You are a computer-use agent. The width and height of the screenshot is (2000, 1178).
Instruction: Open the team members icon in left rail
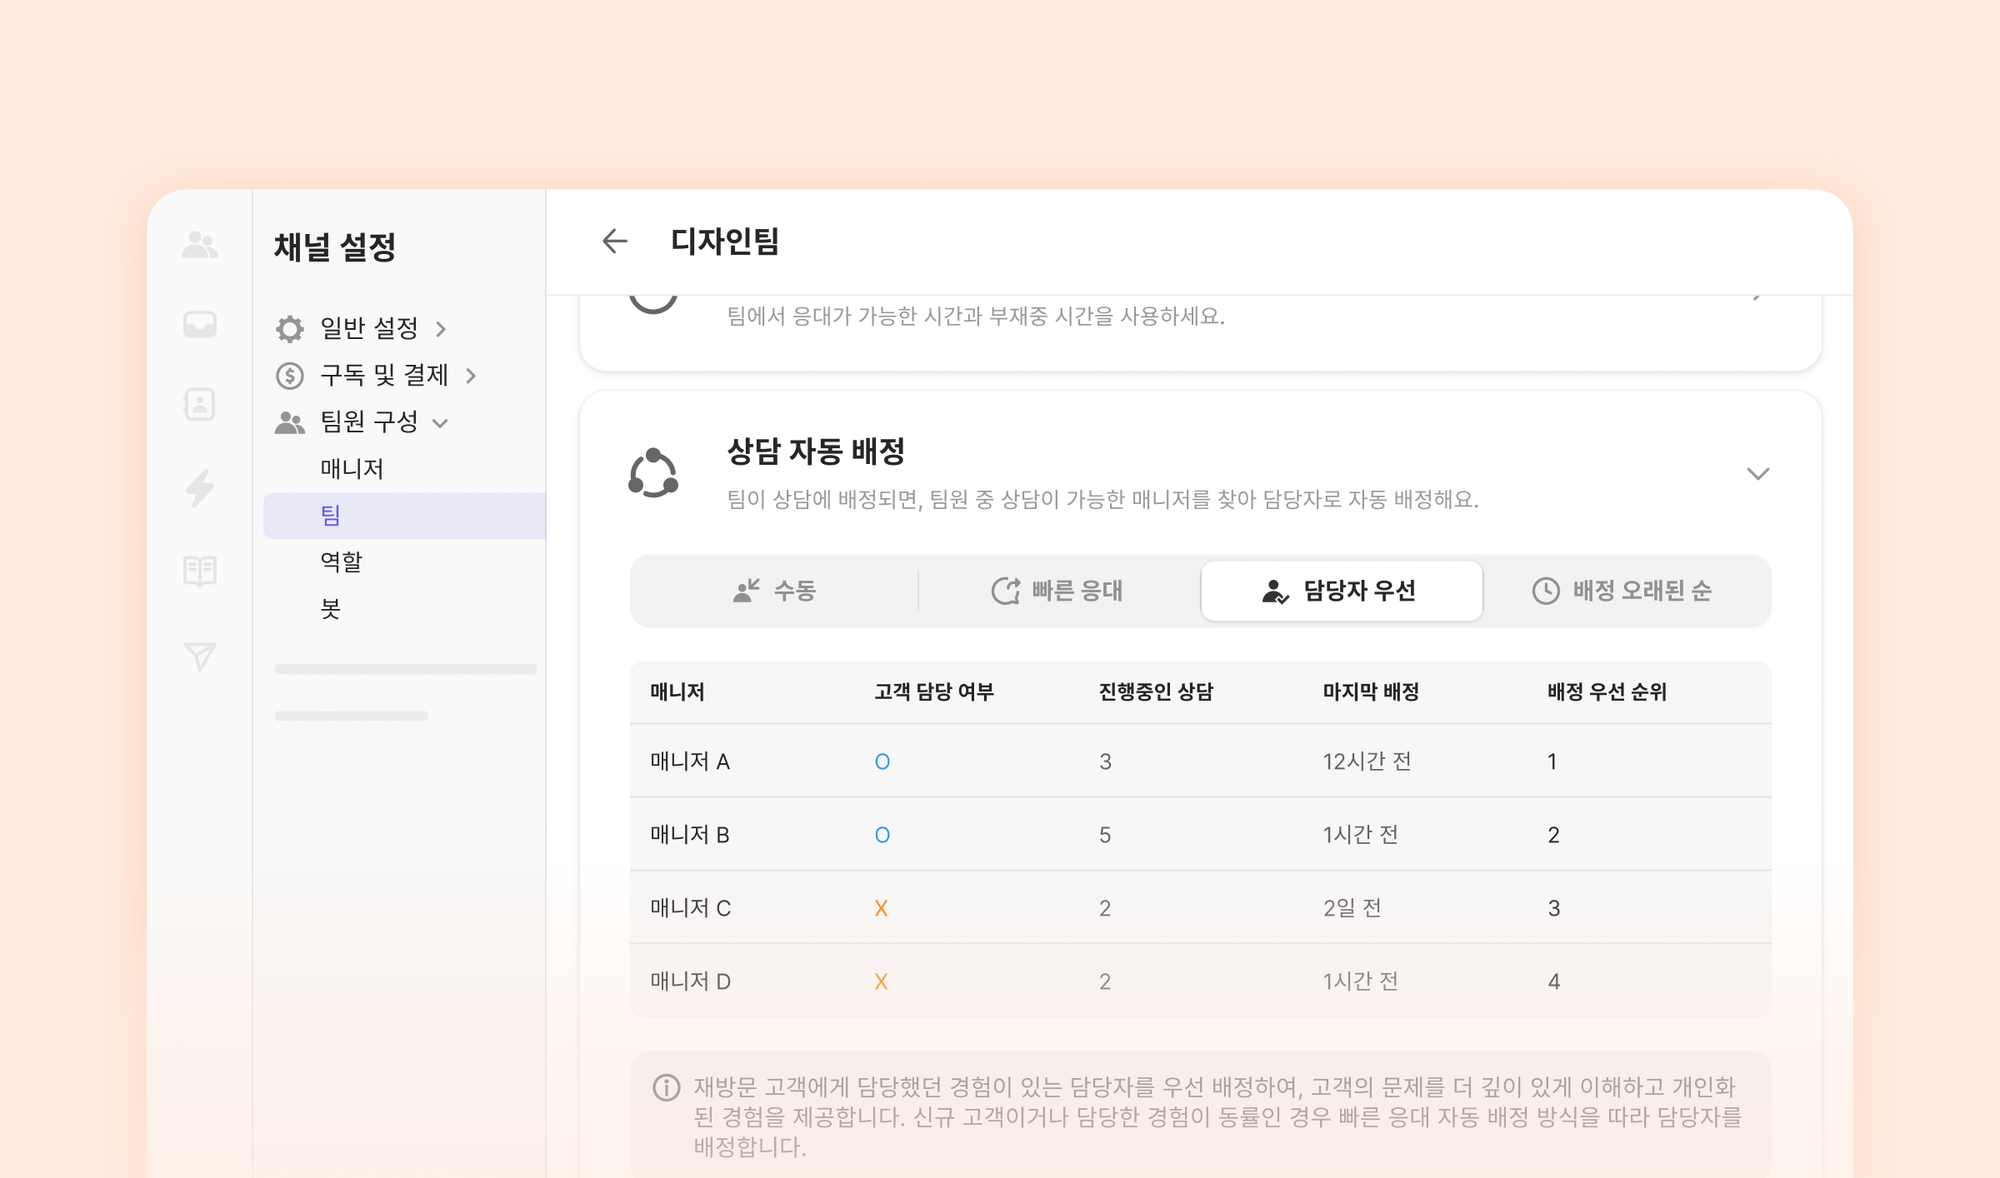point(200,245)
